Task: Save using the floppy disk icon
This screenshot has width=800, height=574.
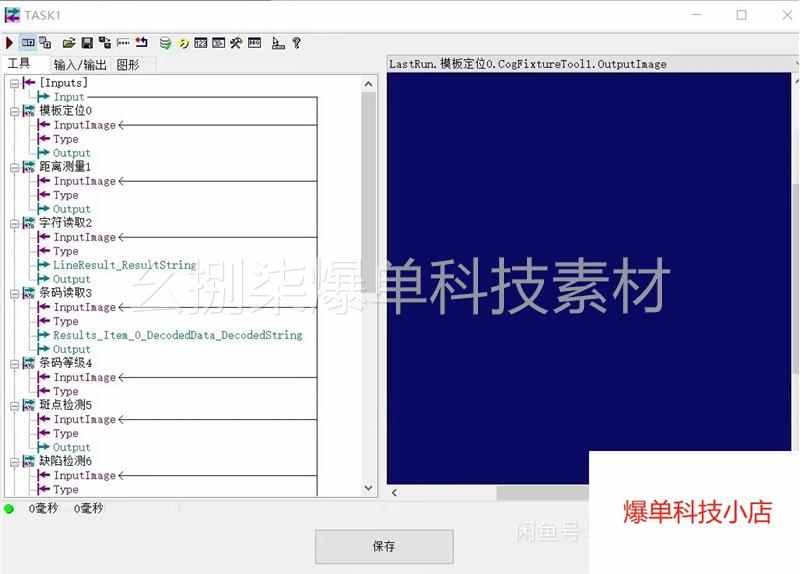Action: (x=87, y=43)
